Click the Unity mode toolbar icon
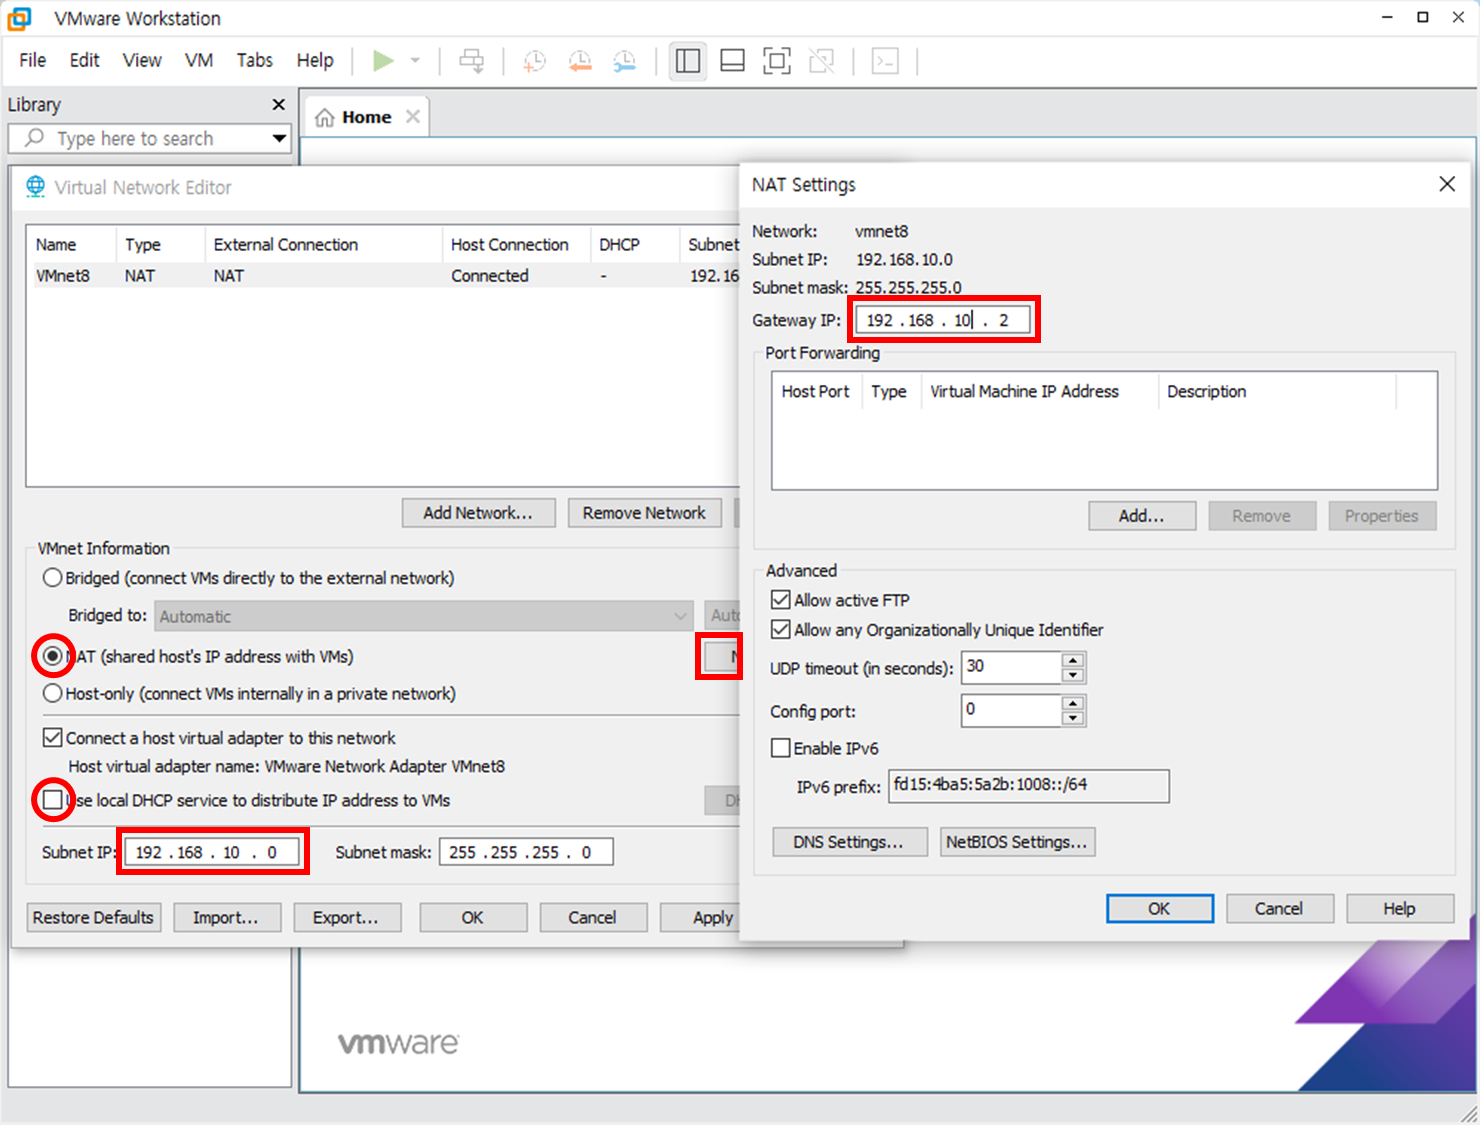Screen dimensions: 1480x1125 click(x=821, y=61)
